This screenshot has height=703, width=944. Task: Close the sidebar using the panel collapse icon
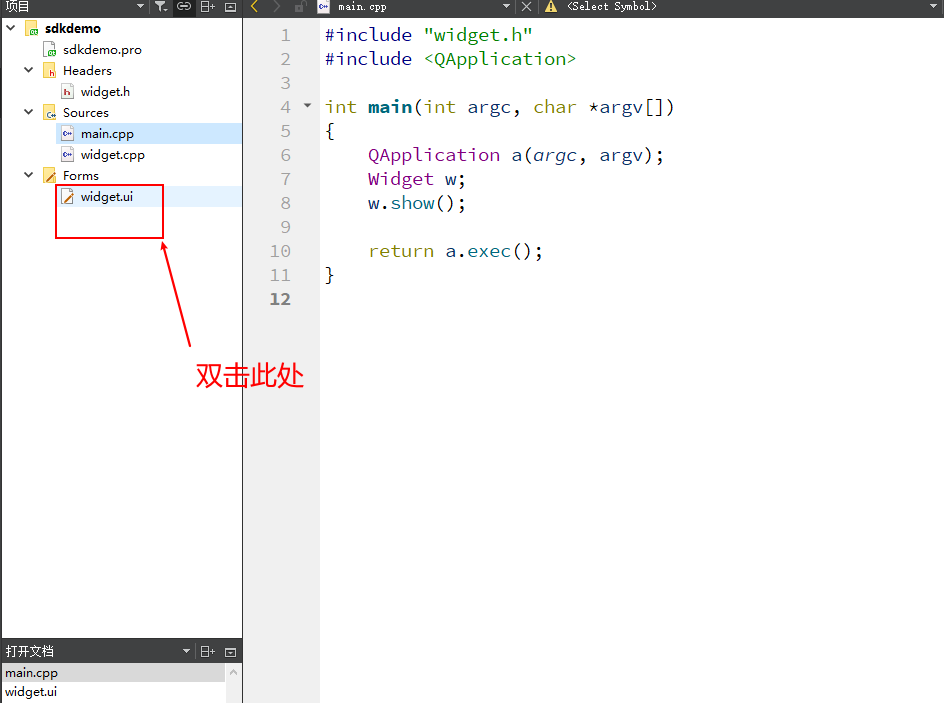pyautogui.click(x=230, y=7)
